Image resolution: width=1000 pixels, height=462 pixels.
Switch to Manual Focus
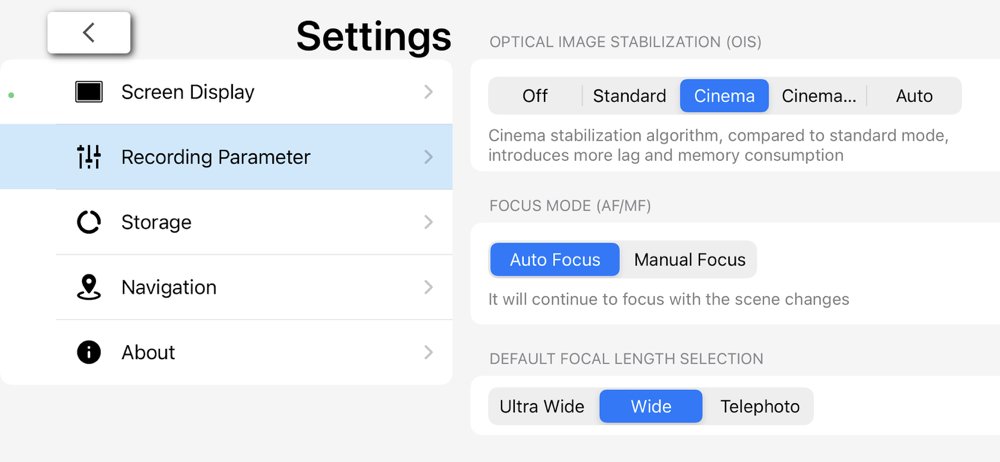[689, 260]
